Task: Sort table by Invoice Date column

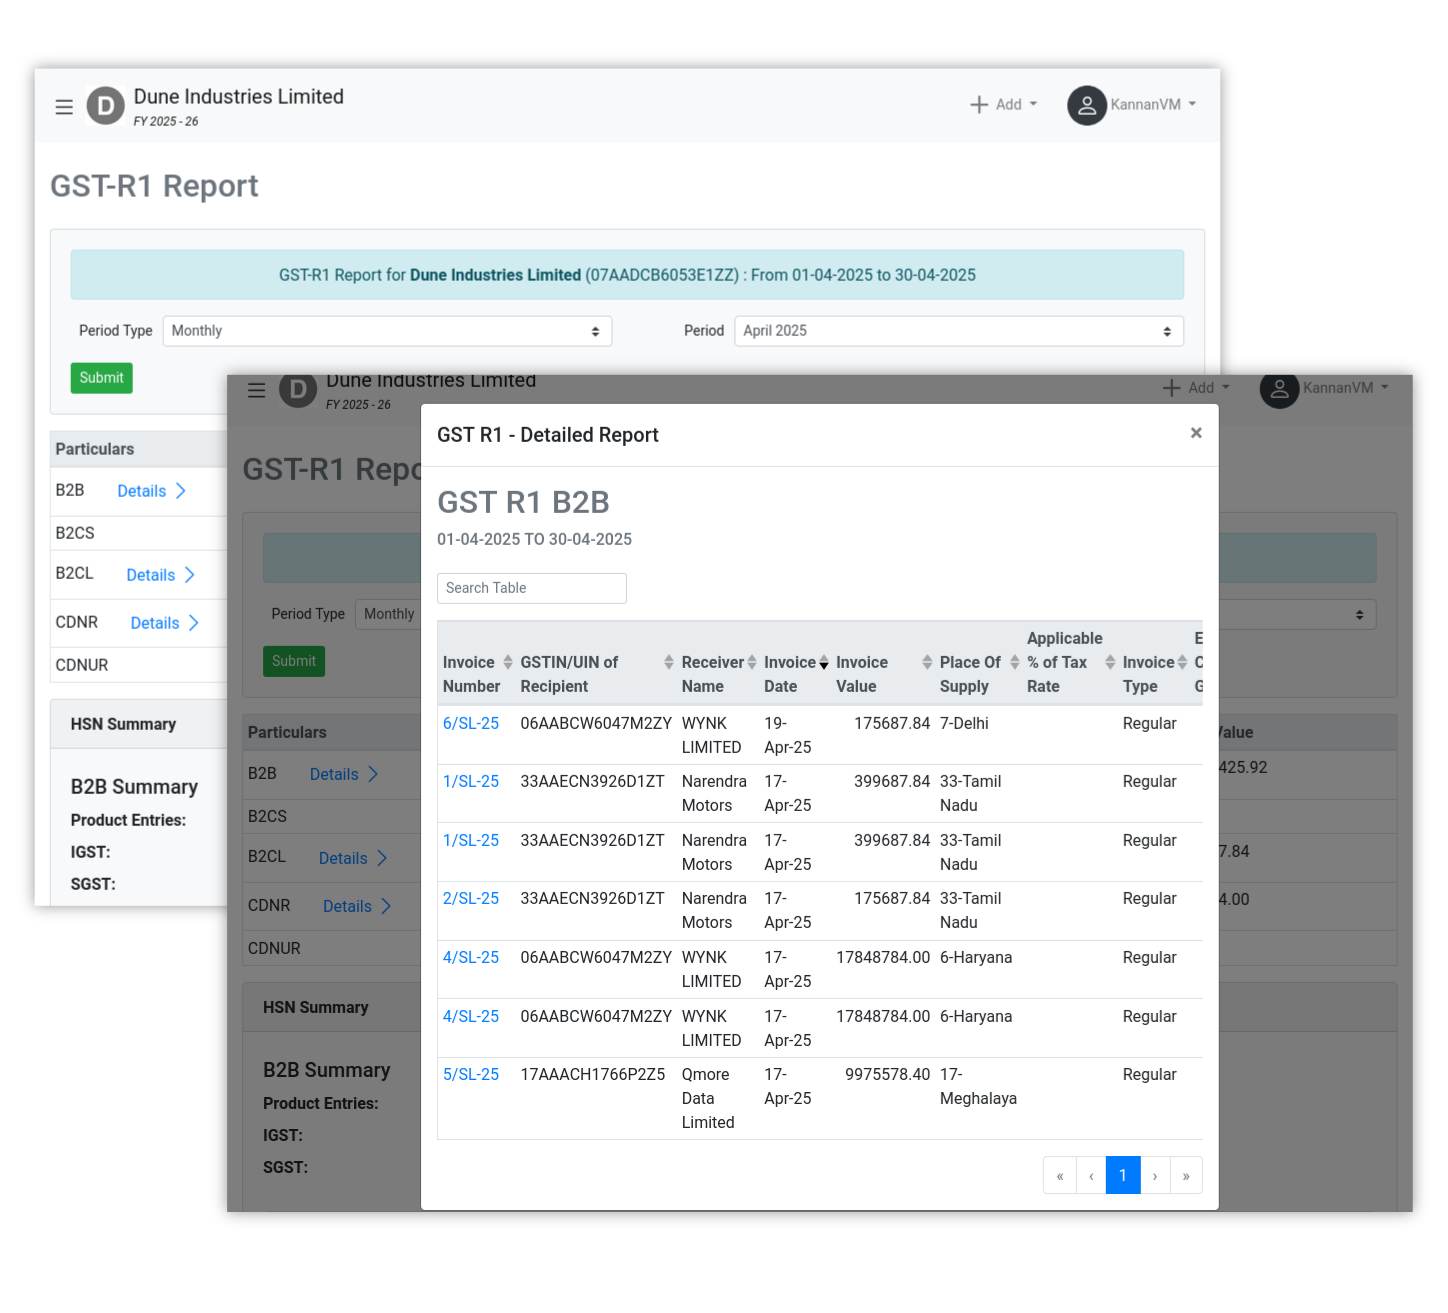Action: coord(823,663)
